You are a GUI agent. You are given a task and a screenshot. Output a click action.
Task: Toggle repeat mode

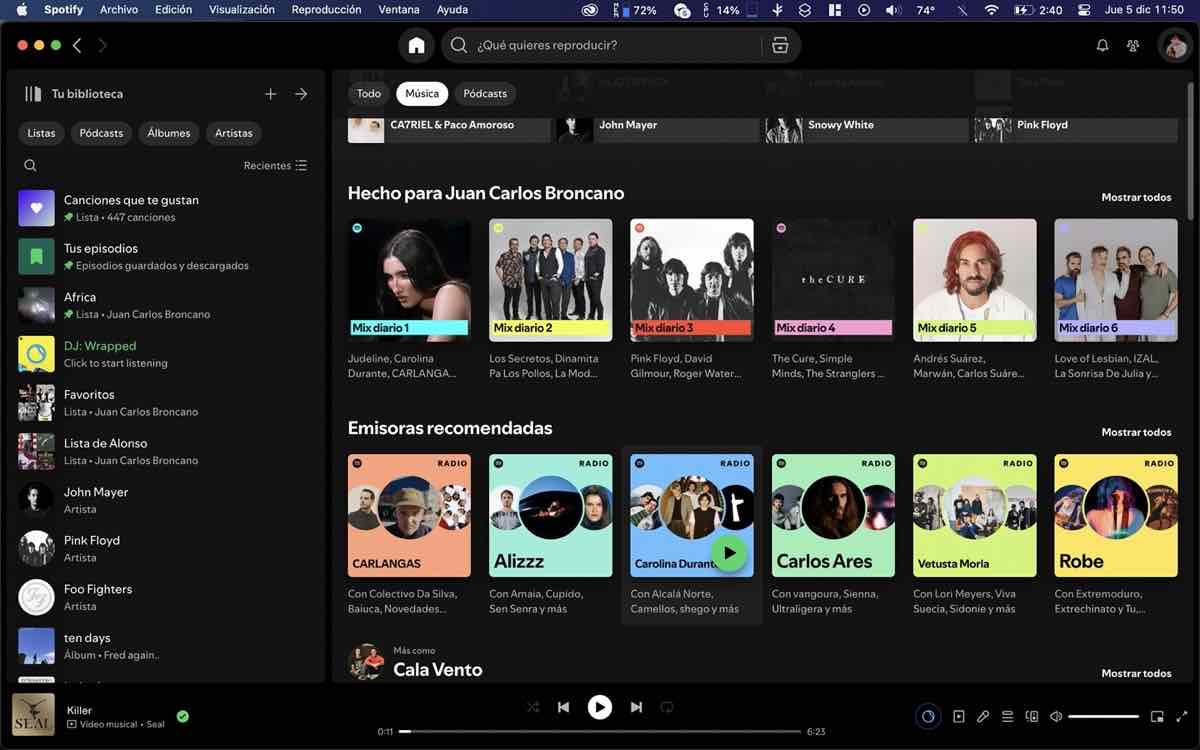click(x=667, y=707)
